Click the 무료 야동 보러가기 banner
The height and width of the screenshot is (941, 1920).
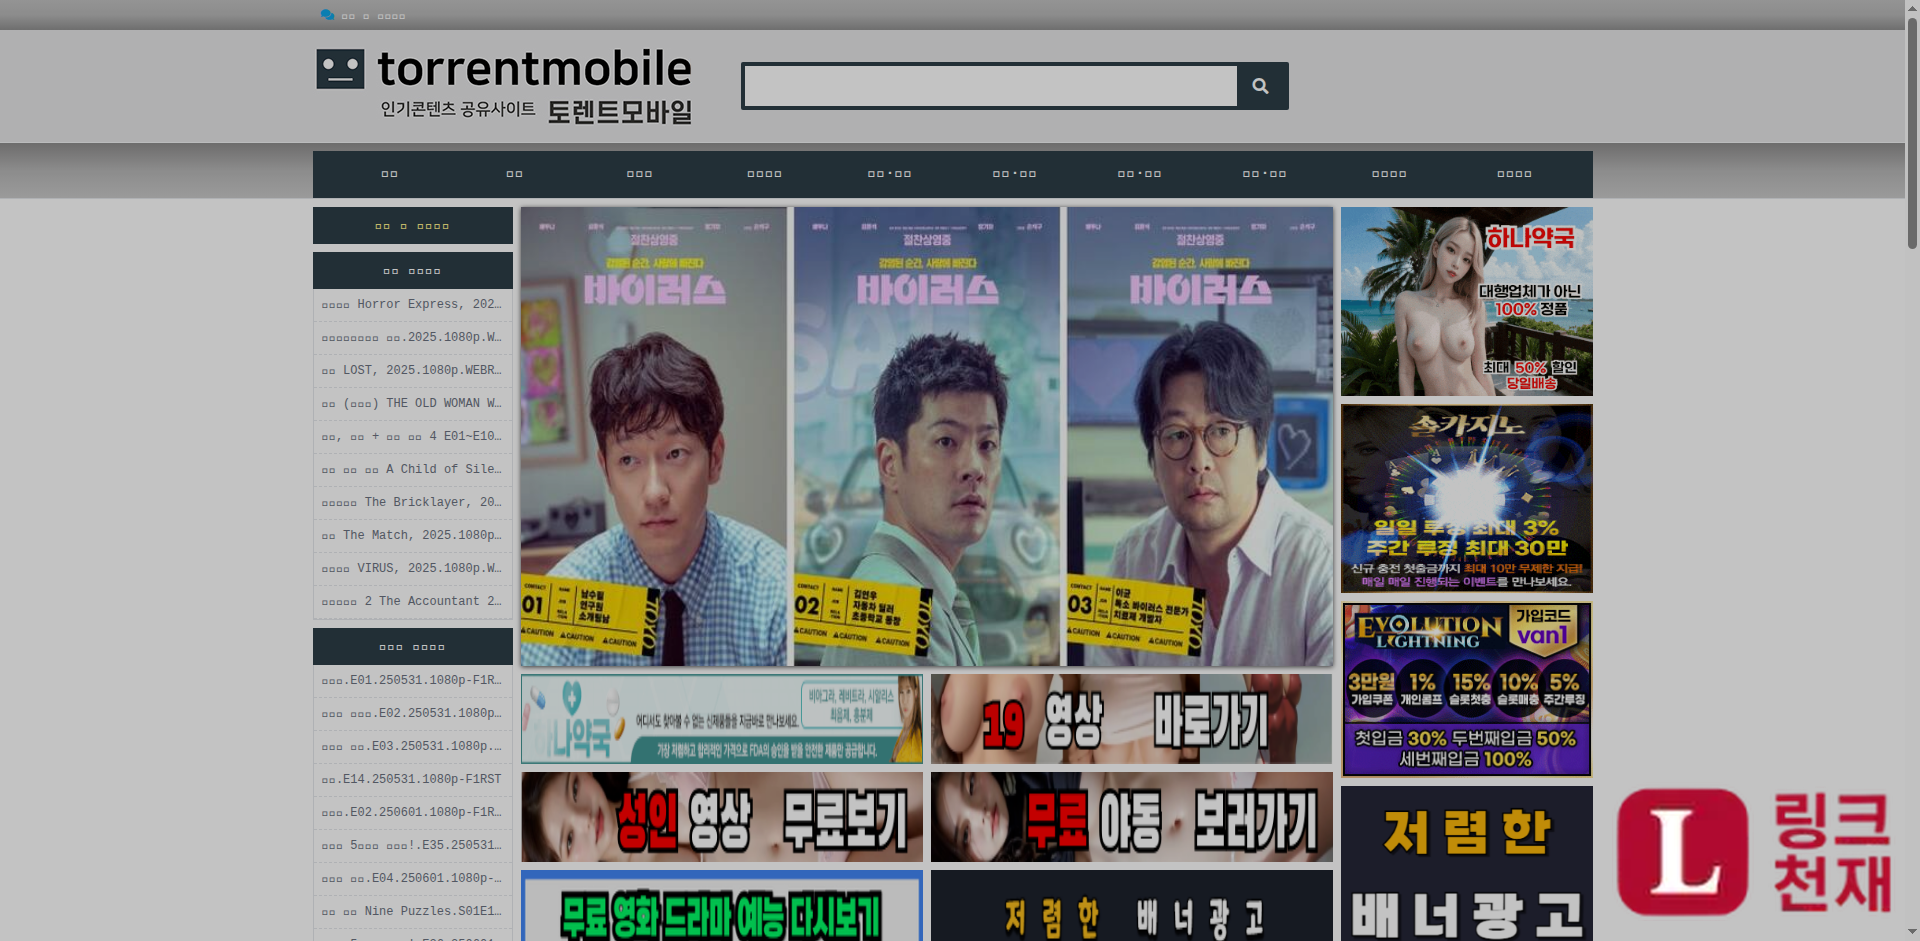[1132, 817]
